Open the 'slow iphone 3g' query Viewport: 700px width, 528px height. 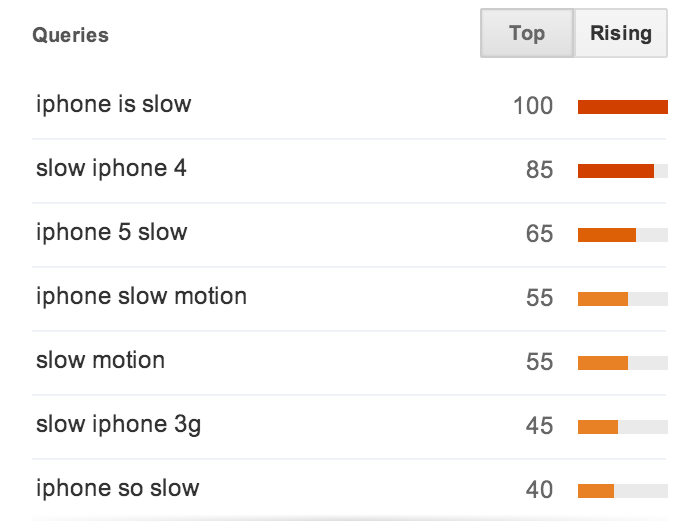(118, 424)
